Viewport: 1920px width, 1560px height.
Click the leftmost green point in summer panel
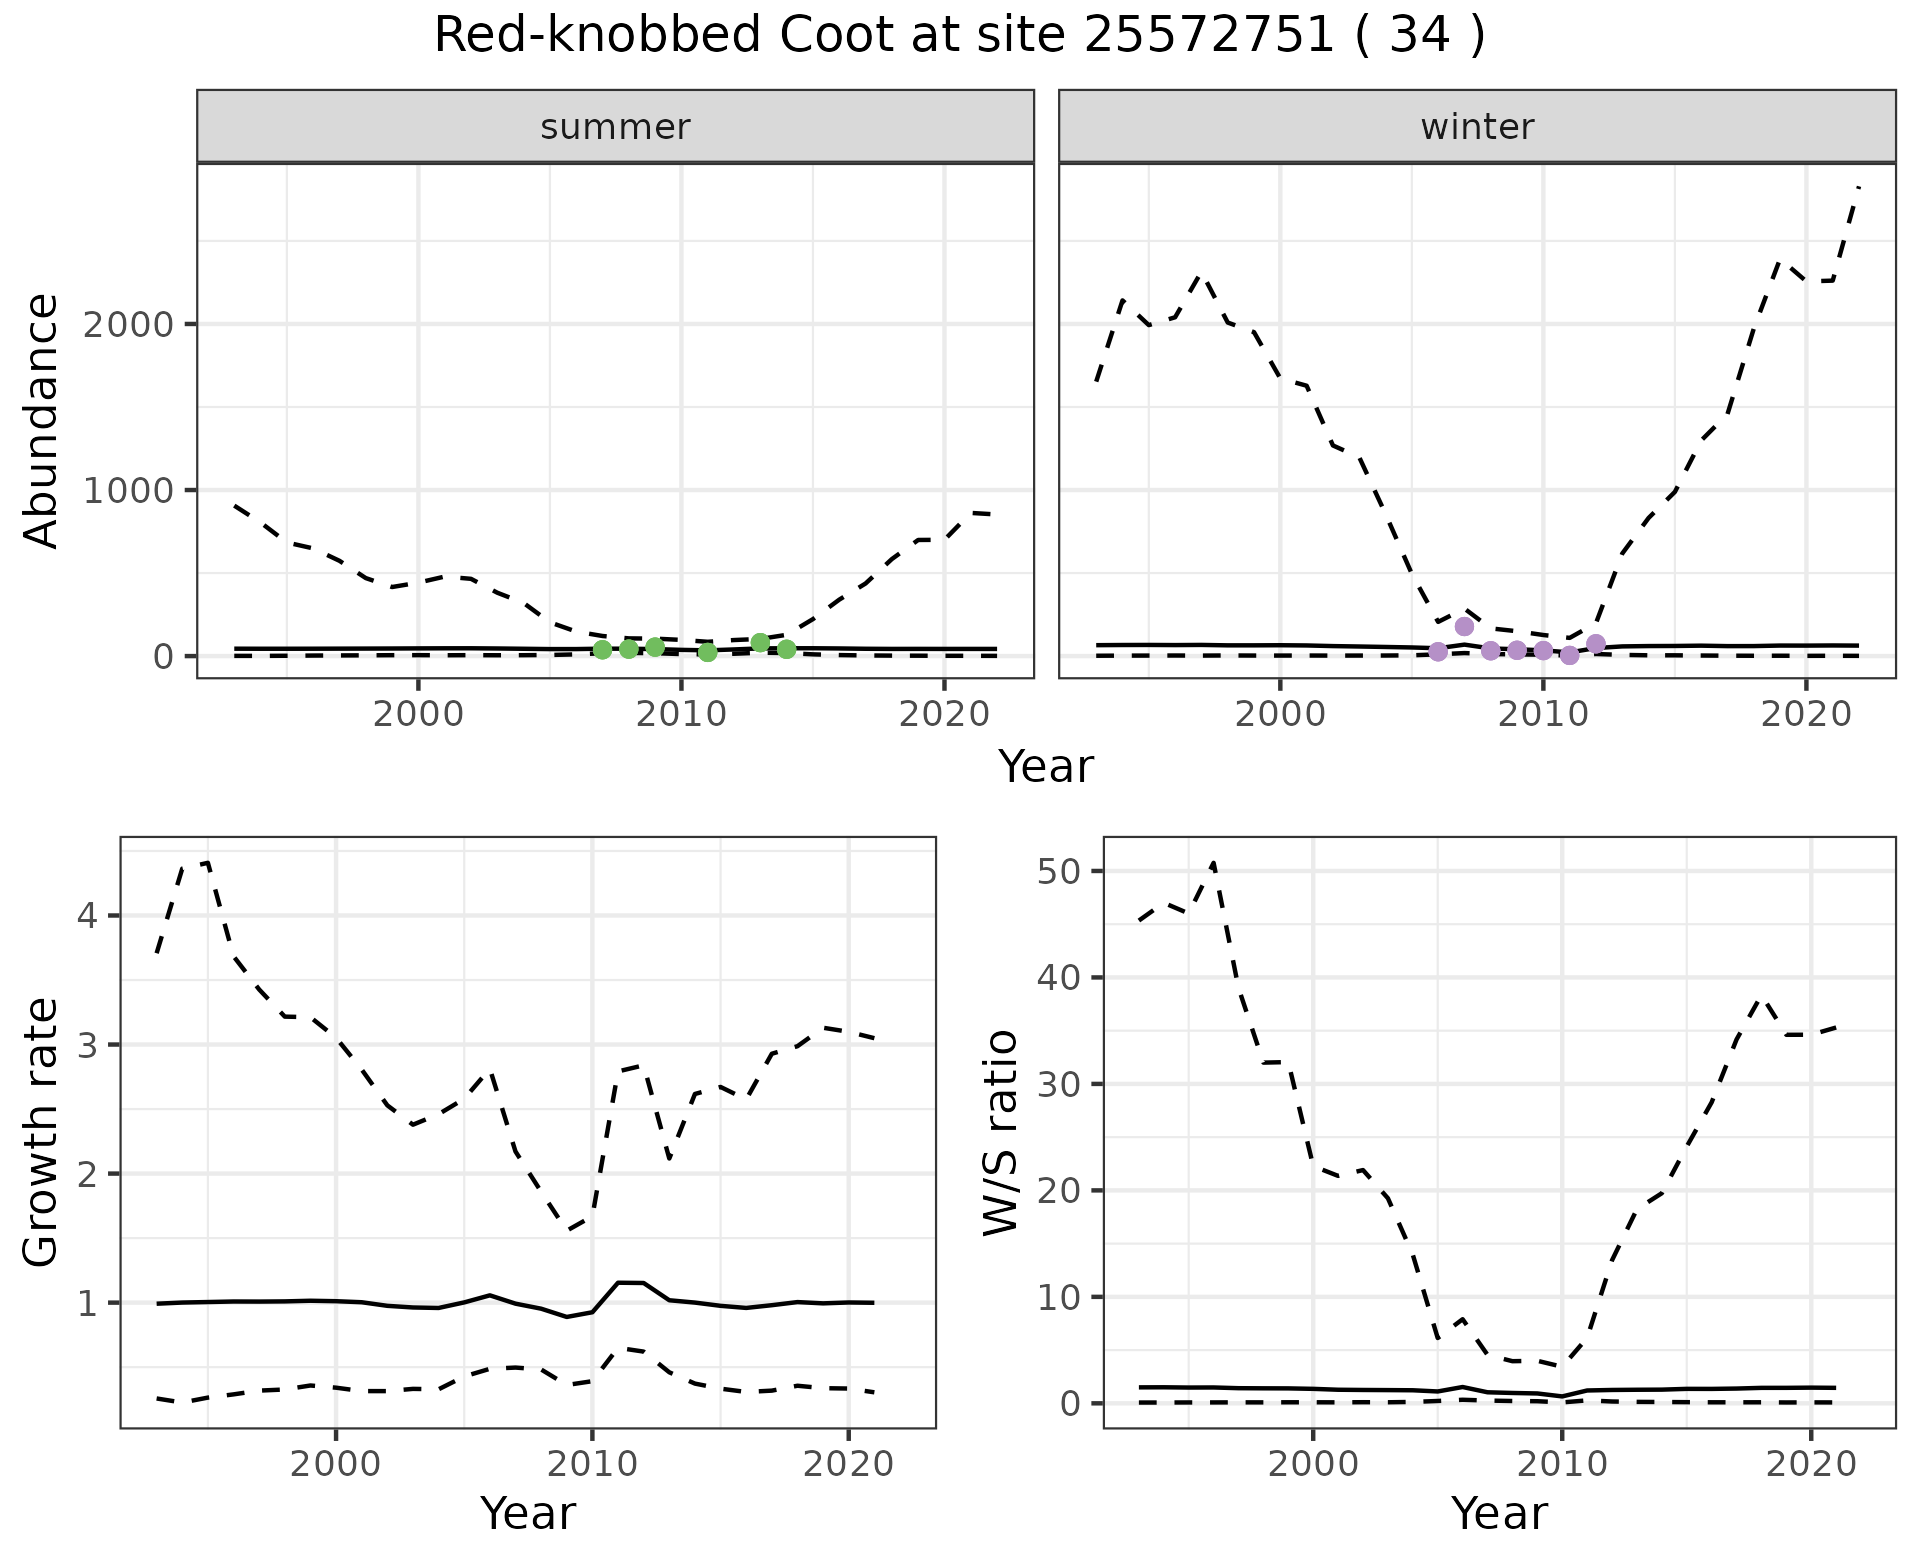tap(602, 650)
